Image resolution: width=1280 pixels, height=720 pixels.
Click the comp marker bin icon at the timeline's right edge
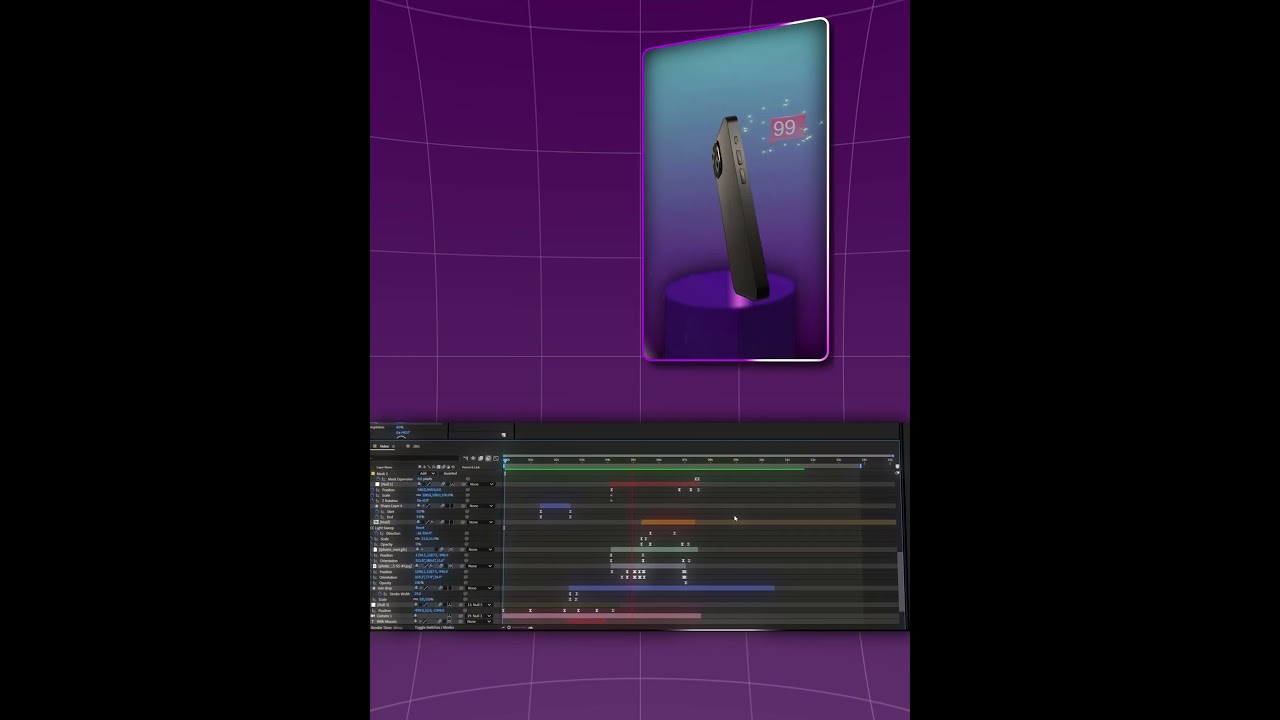pyautogui.click(x=897, y=466)
